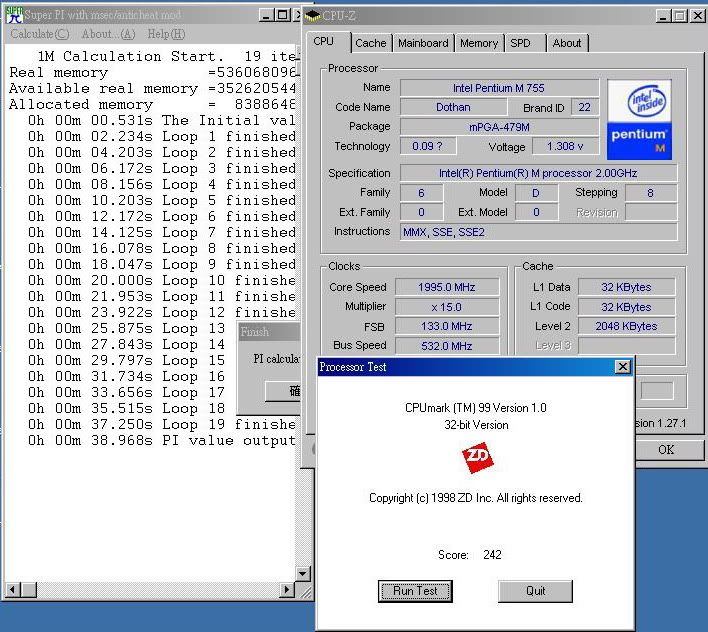Click the 1M Calculation Start line

[x=167, y=56]
